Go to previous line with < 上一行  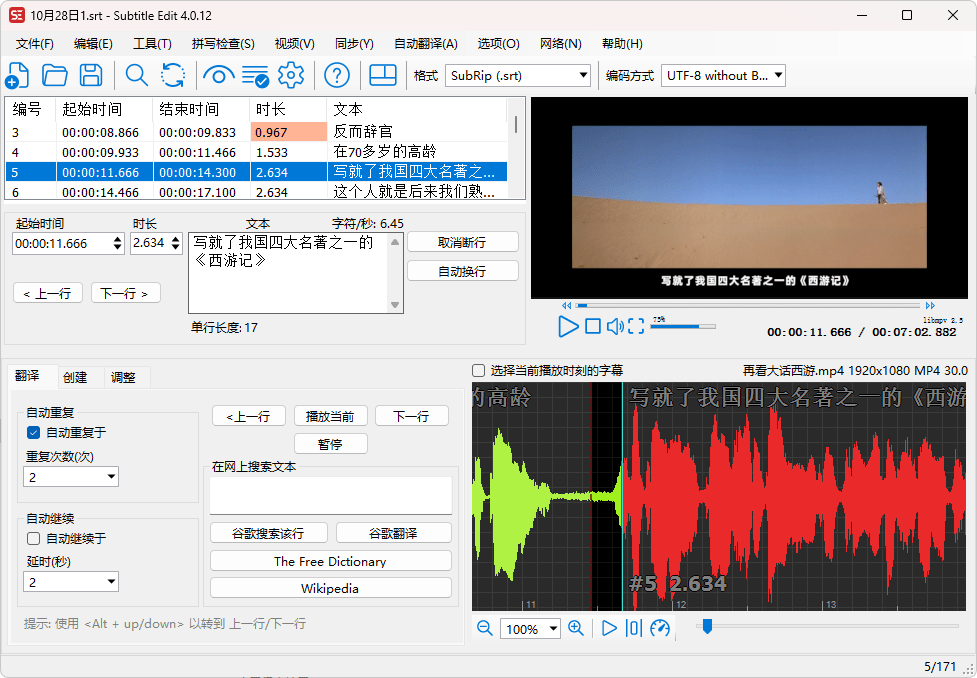point(47,293)
